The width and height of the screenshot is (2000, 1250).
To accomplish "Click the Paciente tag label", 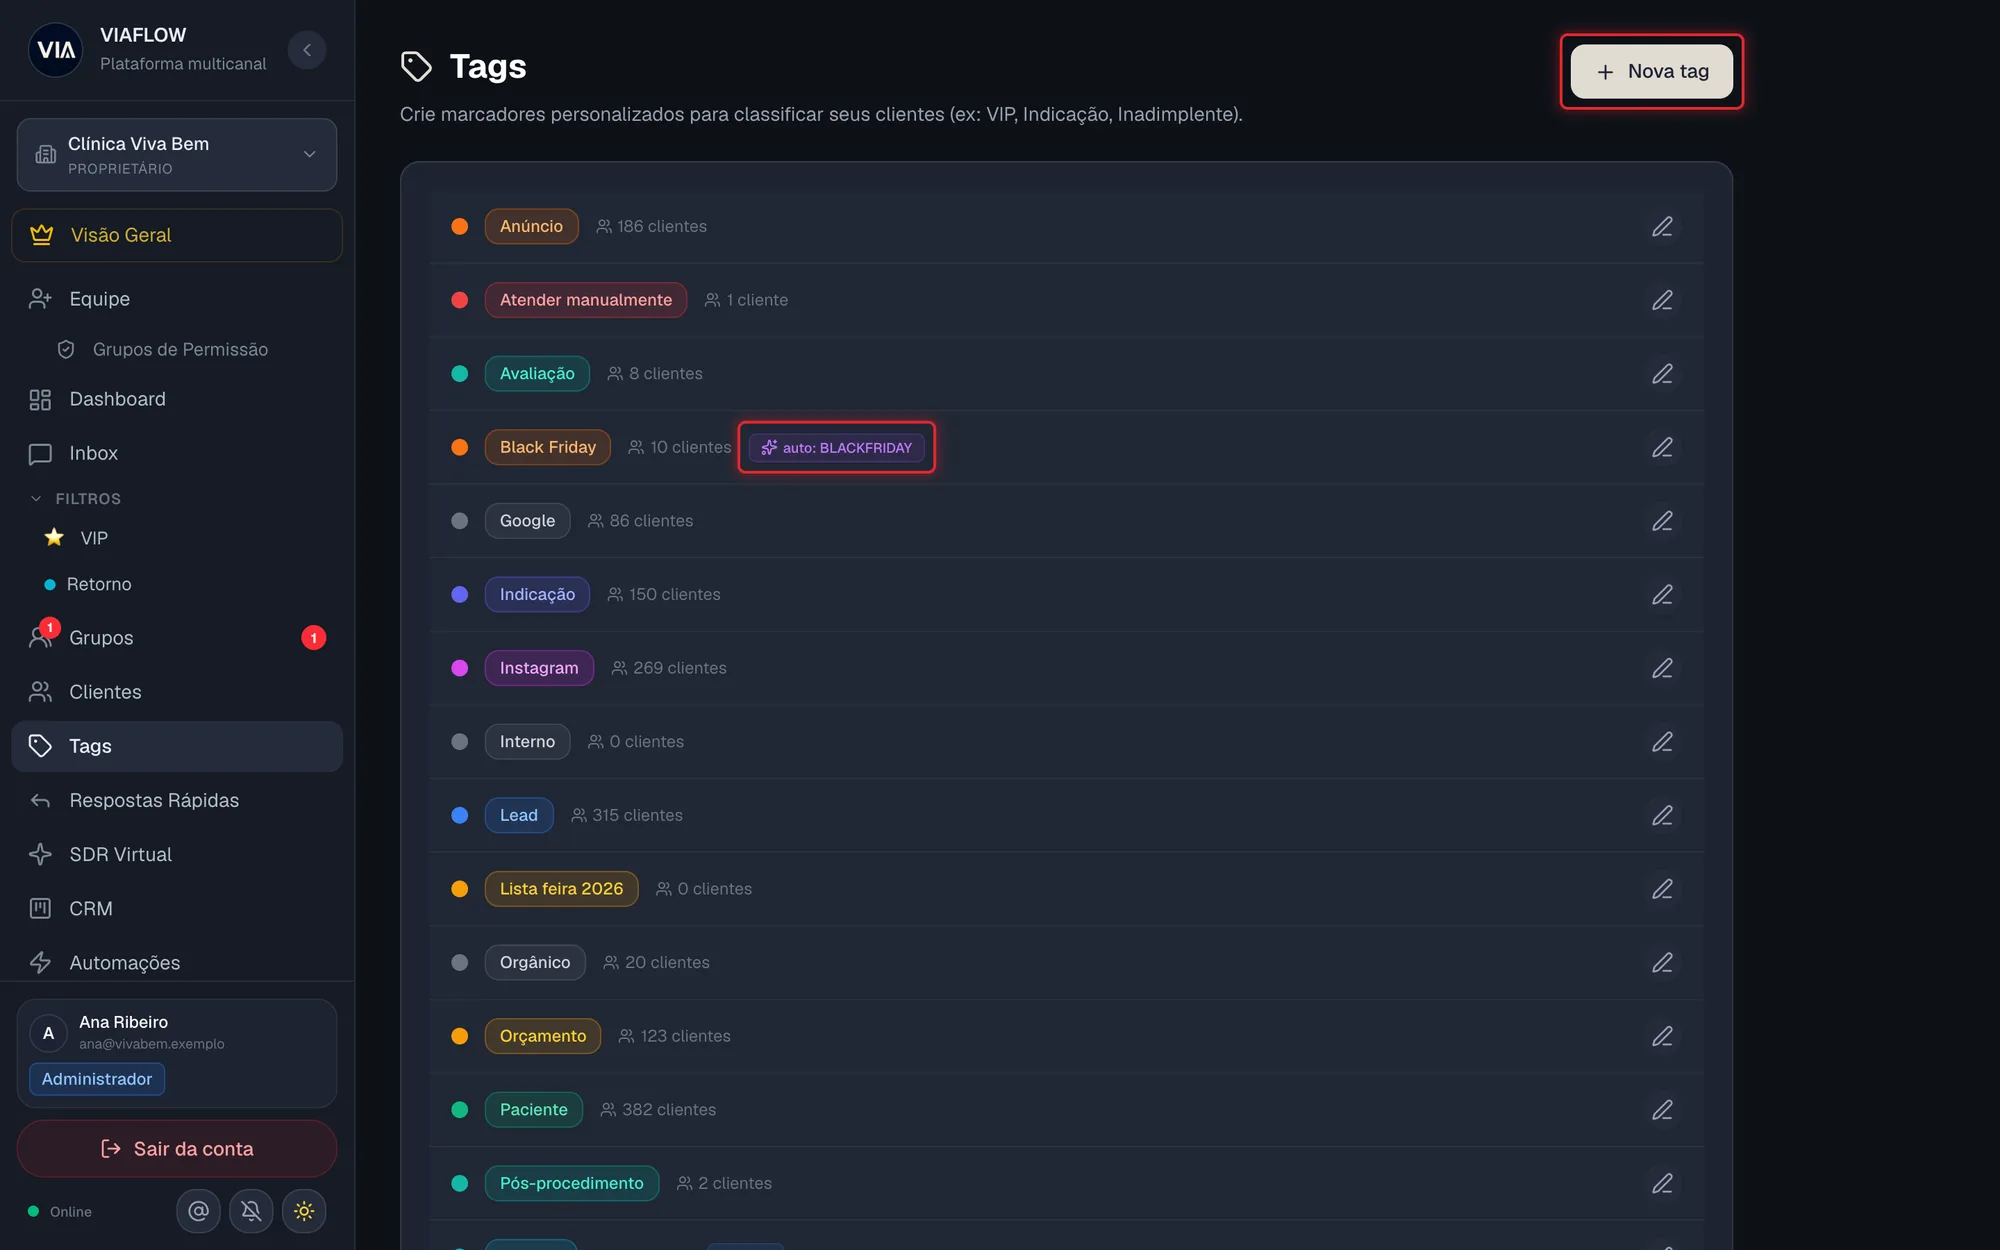I will click(534, 1110).
